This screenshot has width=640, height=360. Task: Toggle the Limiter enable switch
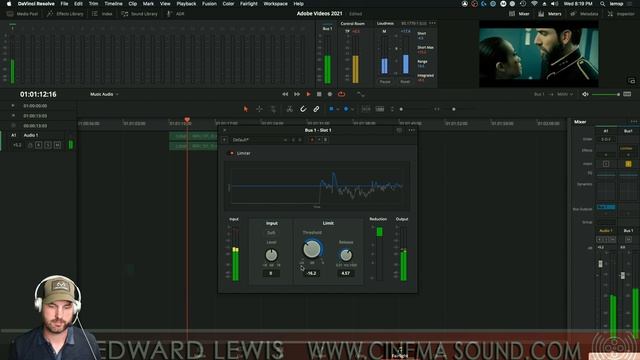tap(231, 153)
